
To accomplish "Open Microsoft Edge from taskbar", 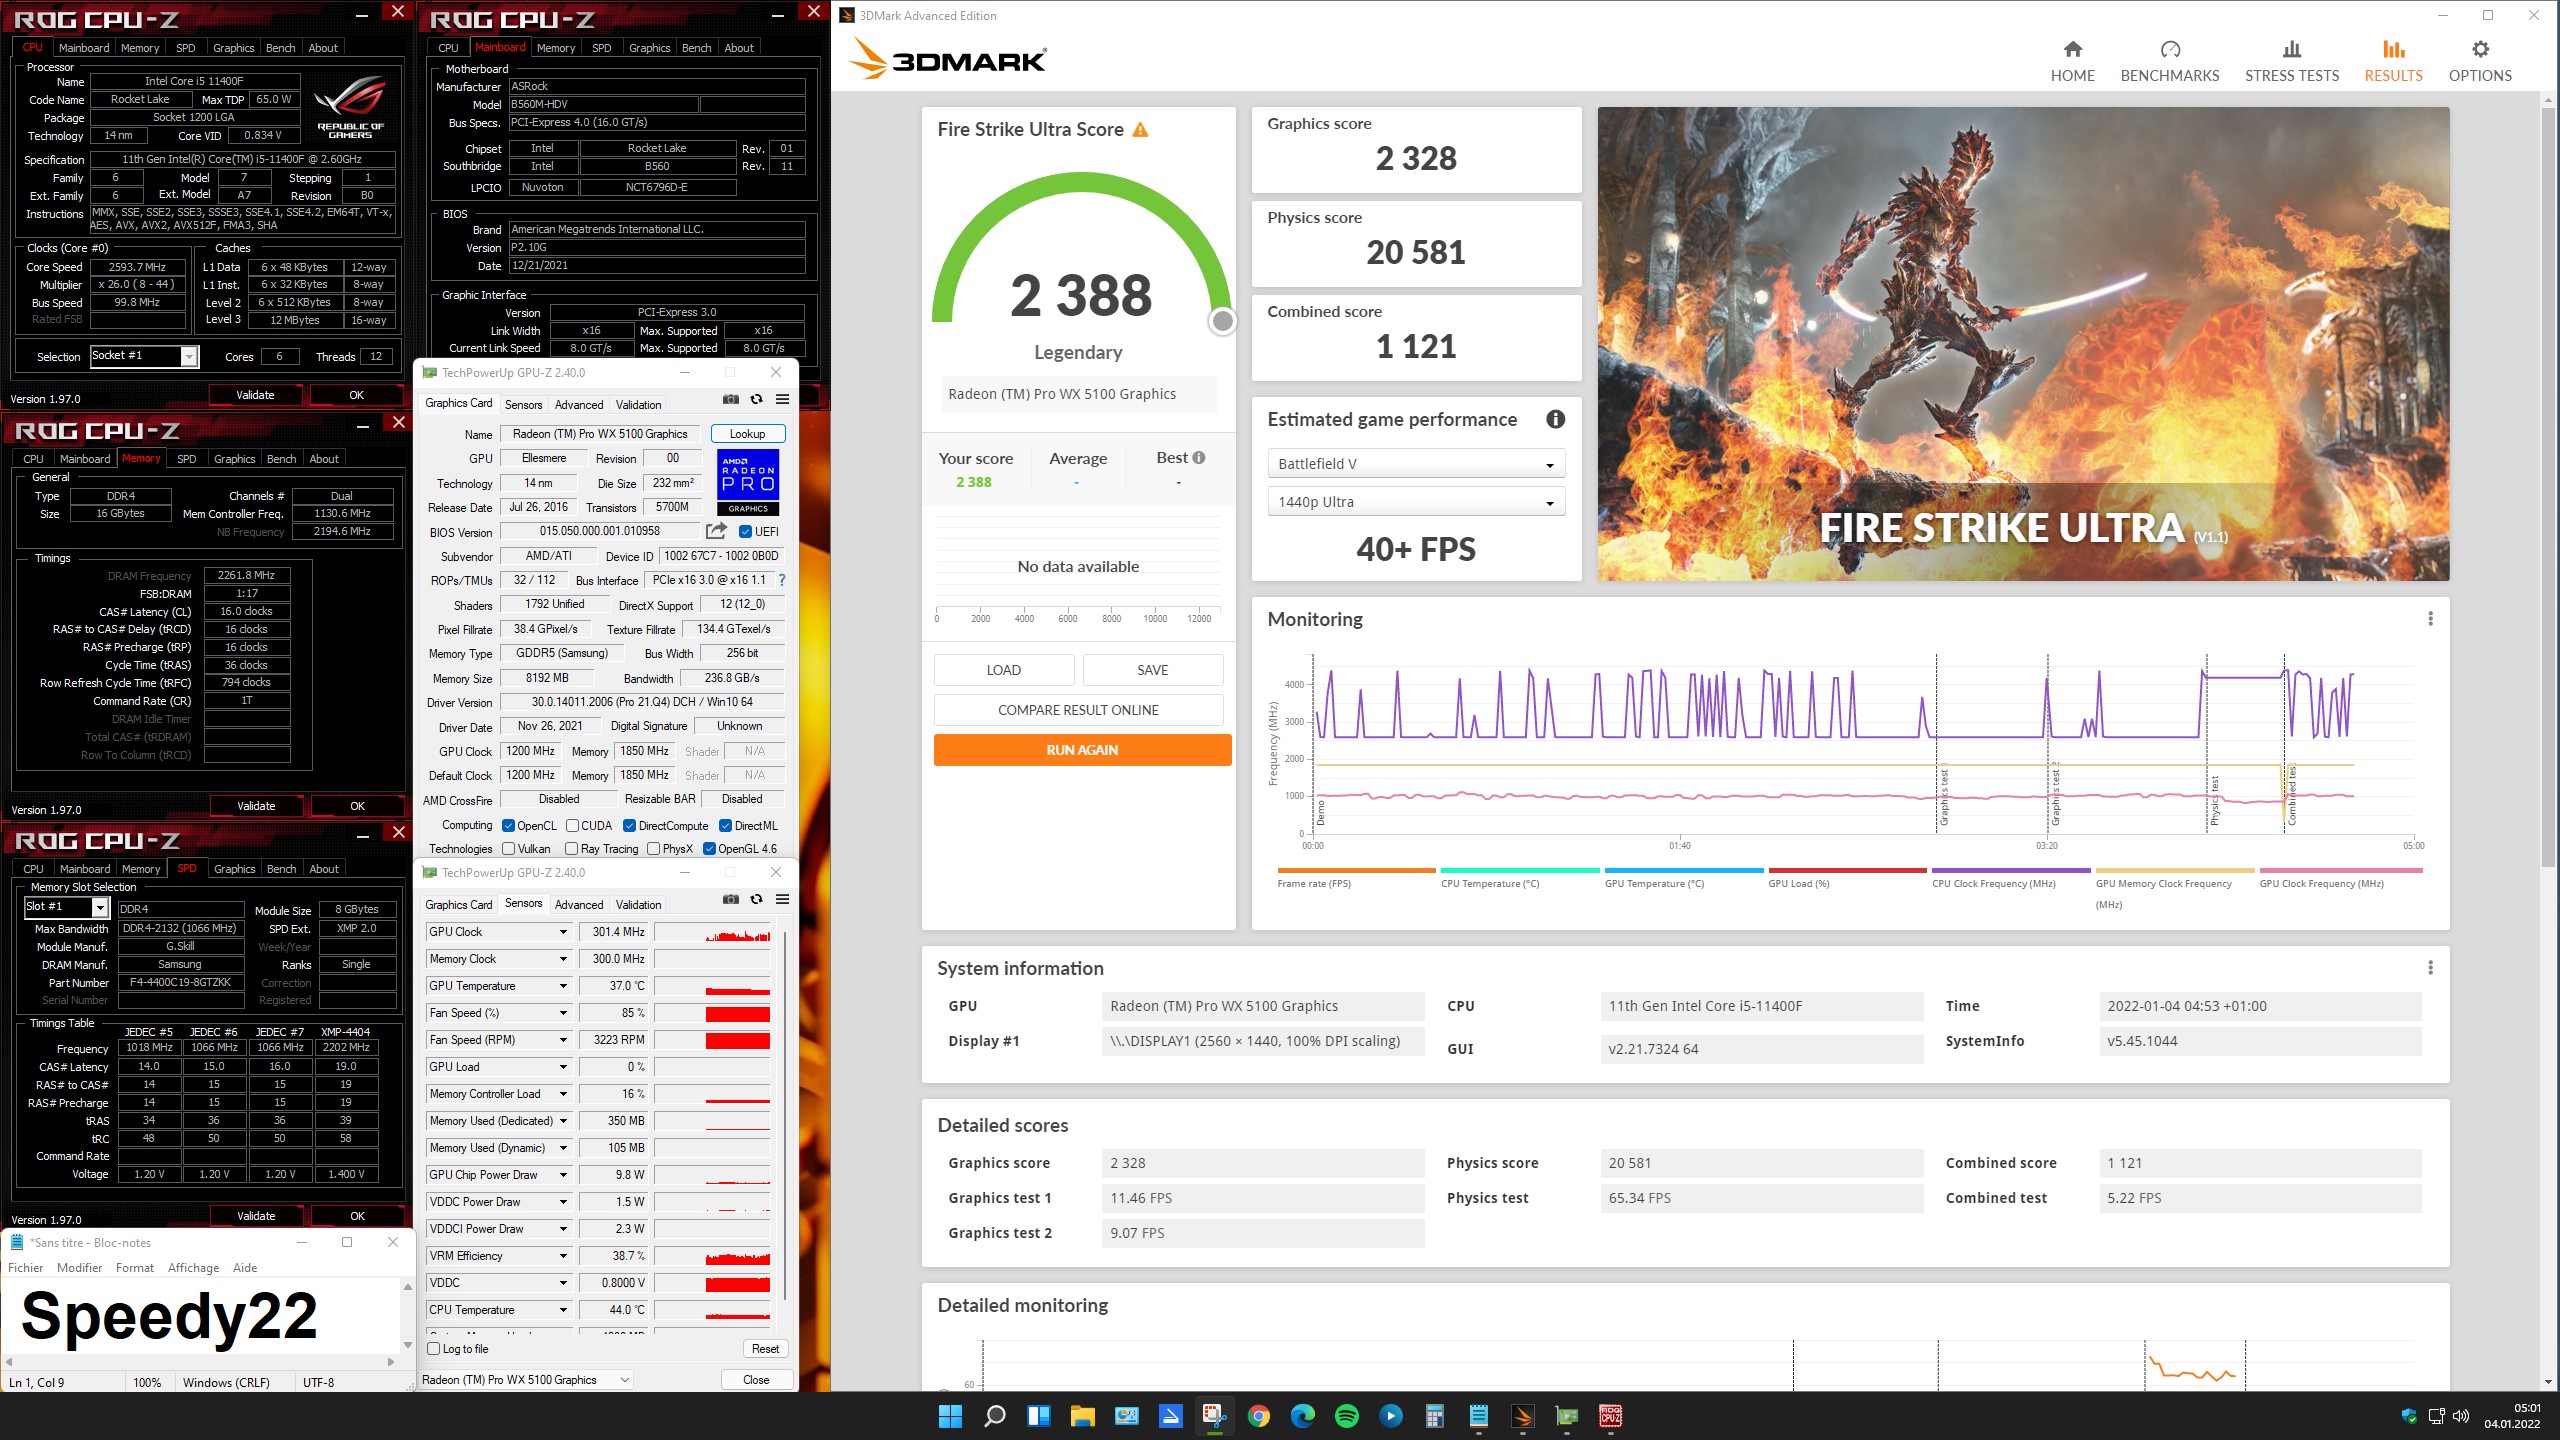I will [x=1302, y=1416].
